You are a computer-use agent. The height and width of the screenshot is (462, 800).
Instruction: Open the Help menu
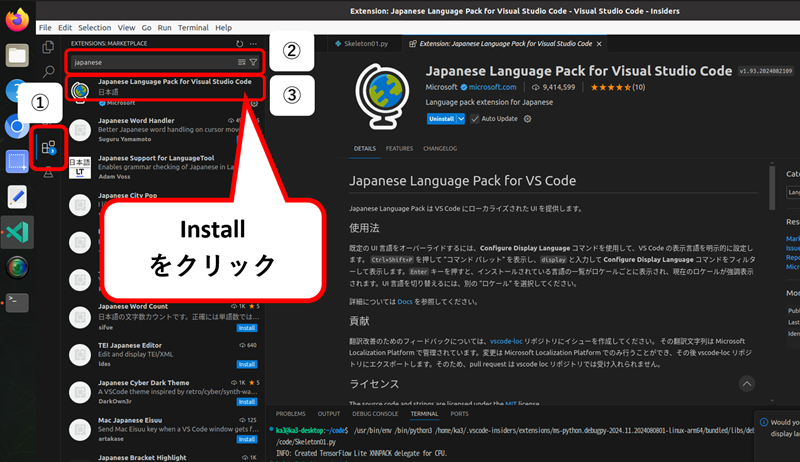pos(223,28)
